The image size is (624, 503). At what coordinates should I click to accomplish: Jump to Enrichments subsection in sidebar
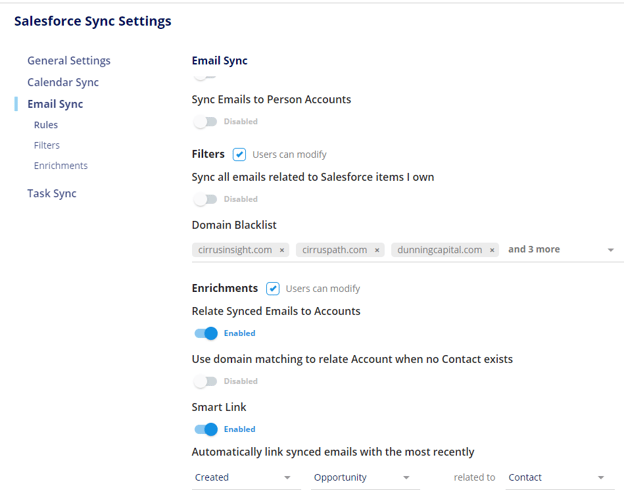(60, 166)
